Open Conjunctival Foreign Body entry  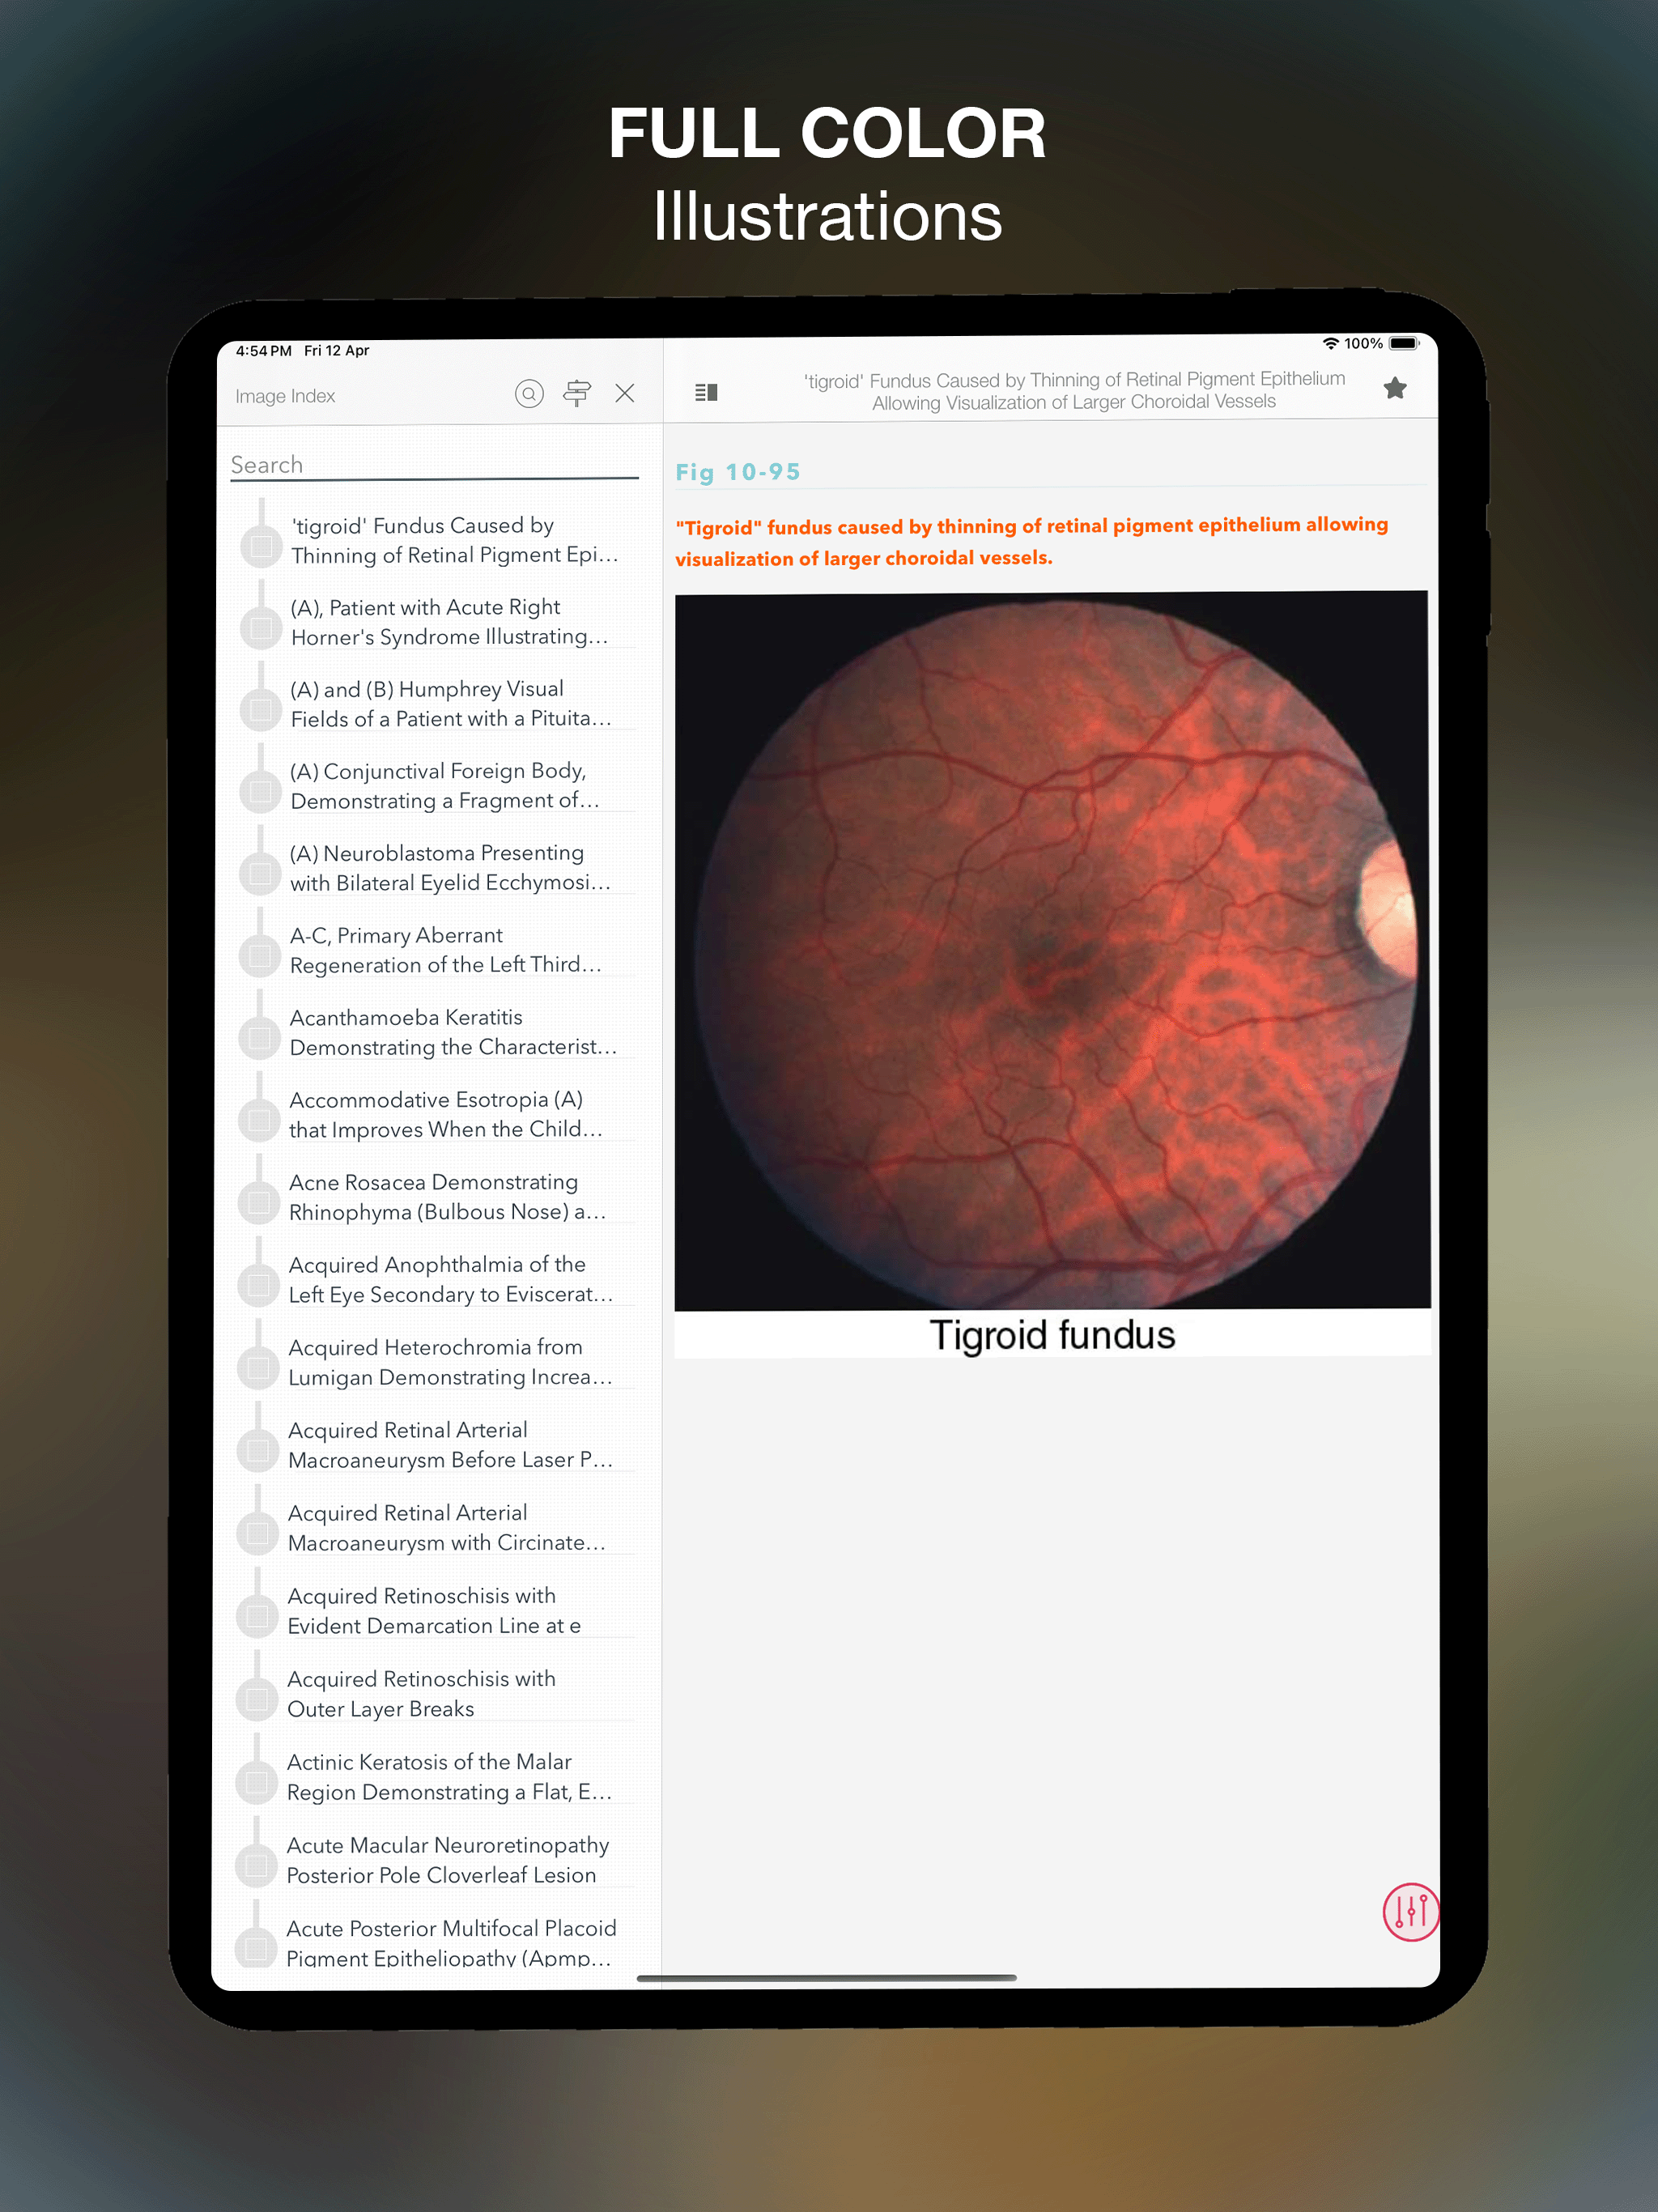[x=437, y=786]
